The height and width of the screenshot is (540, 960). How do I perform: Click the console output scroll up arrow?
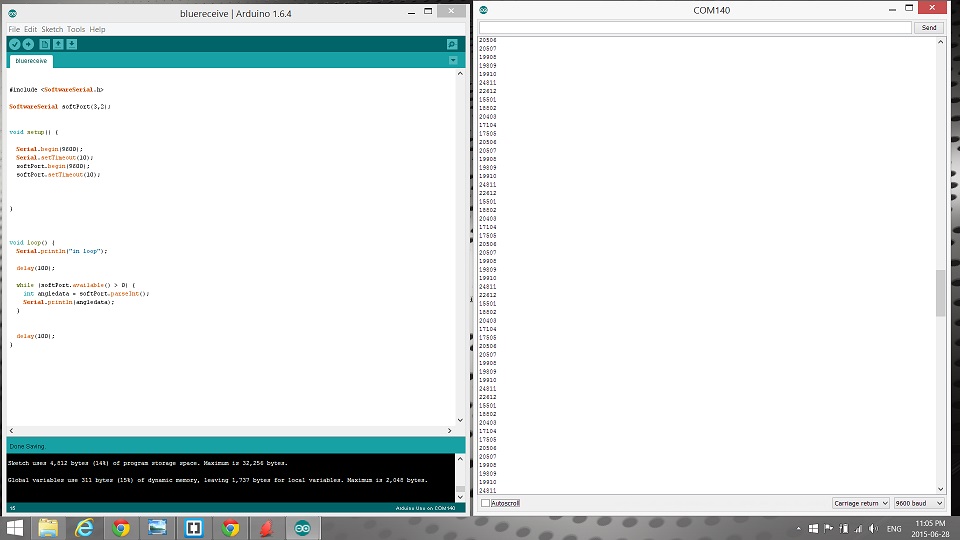pyautogui.click(x=460, y=459)
